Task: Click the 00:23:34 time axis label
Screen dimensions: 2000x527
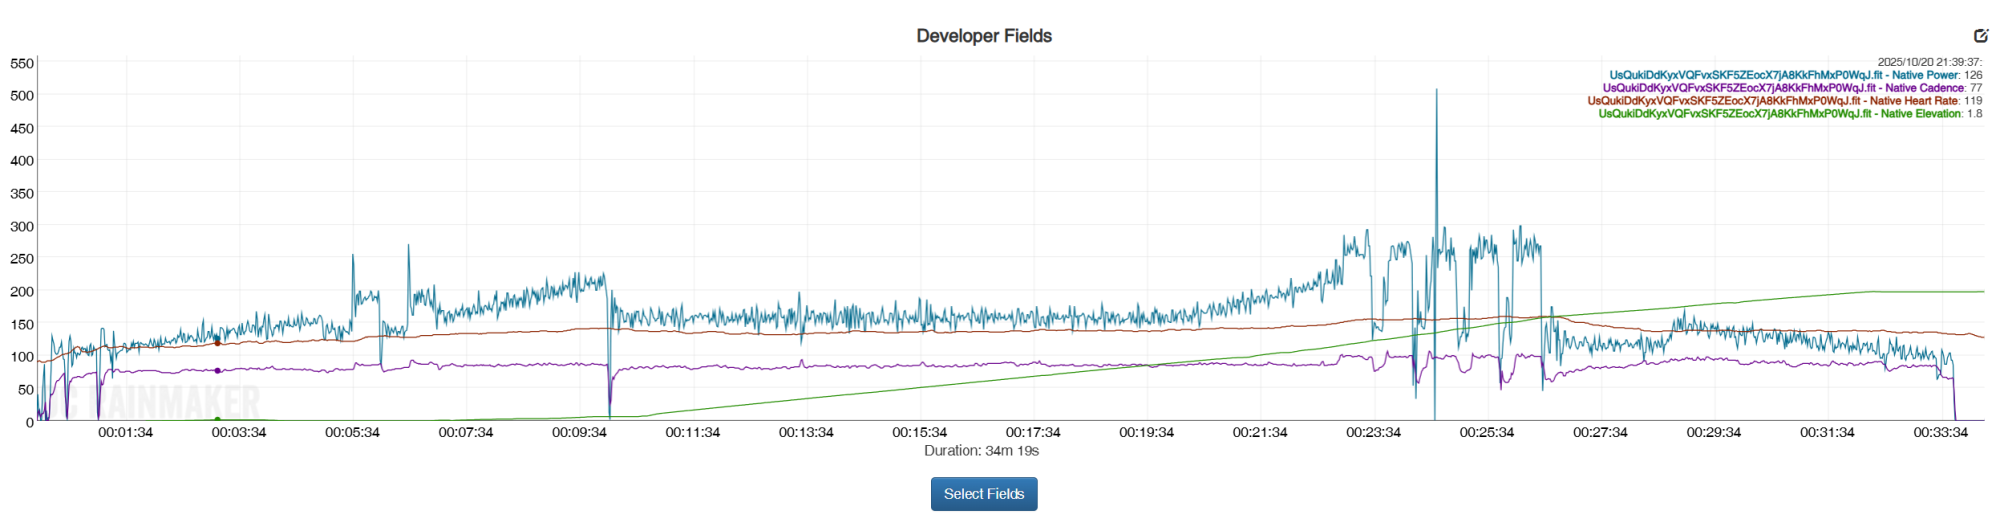Action: point(1373,433)
